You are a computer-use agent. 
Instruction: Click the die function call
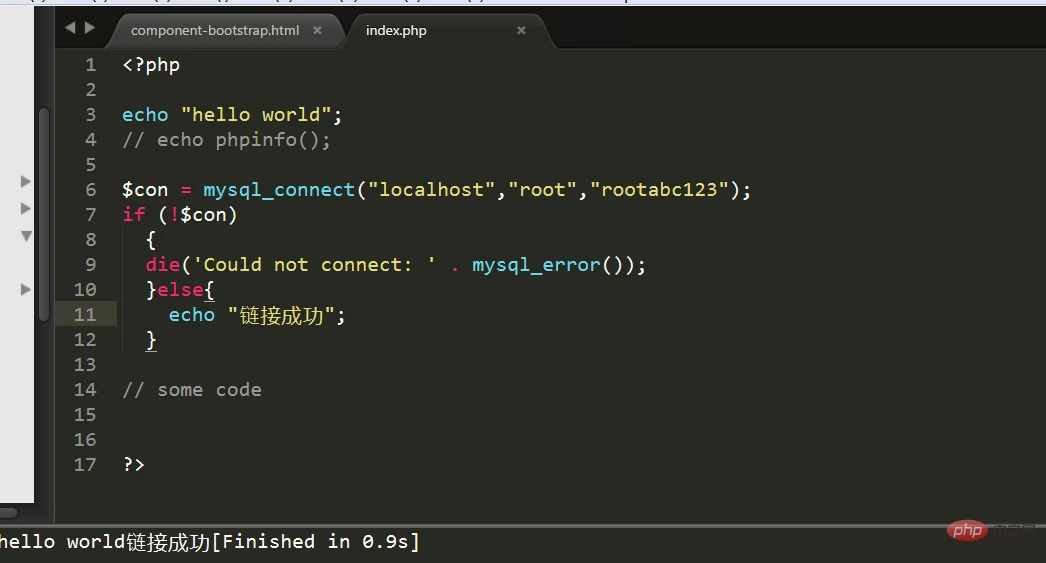pyautogui.click(x=163, y=265)
